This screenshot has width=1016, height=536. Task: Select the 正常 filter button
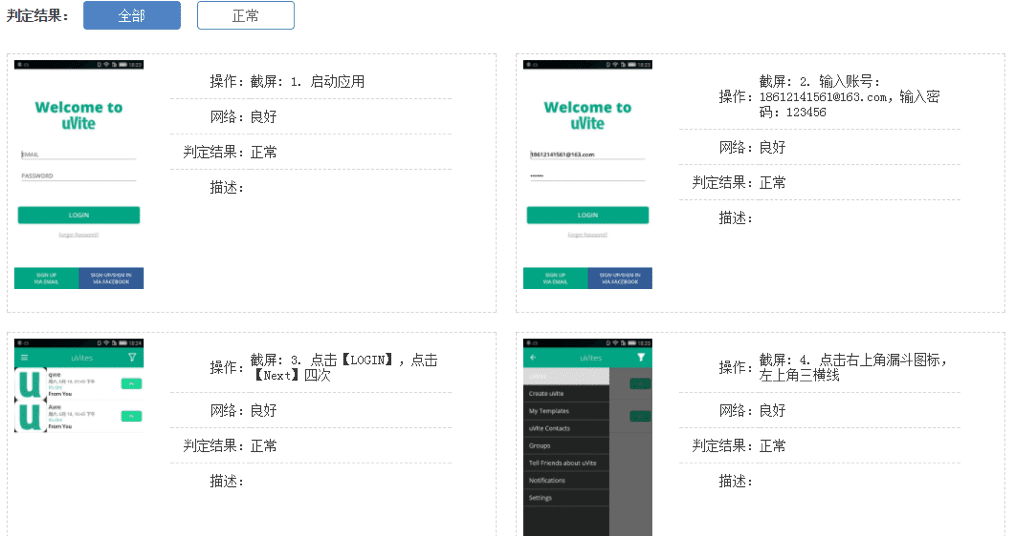pos(246,16)
